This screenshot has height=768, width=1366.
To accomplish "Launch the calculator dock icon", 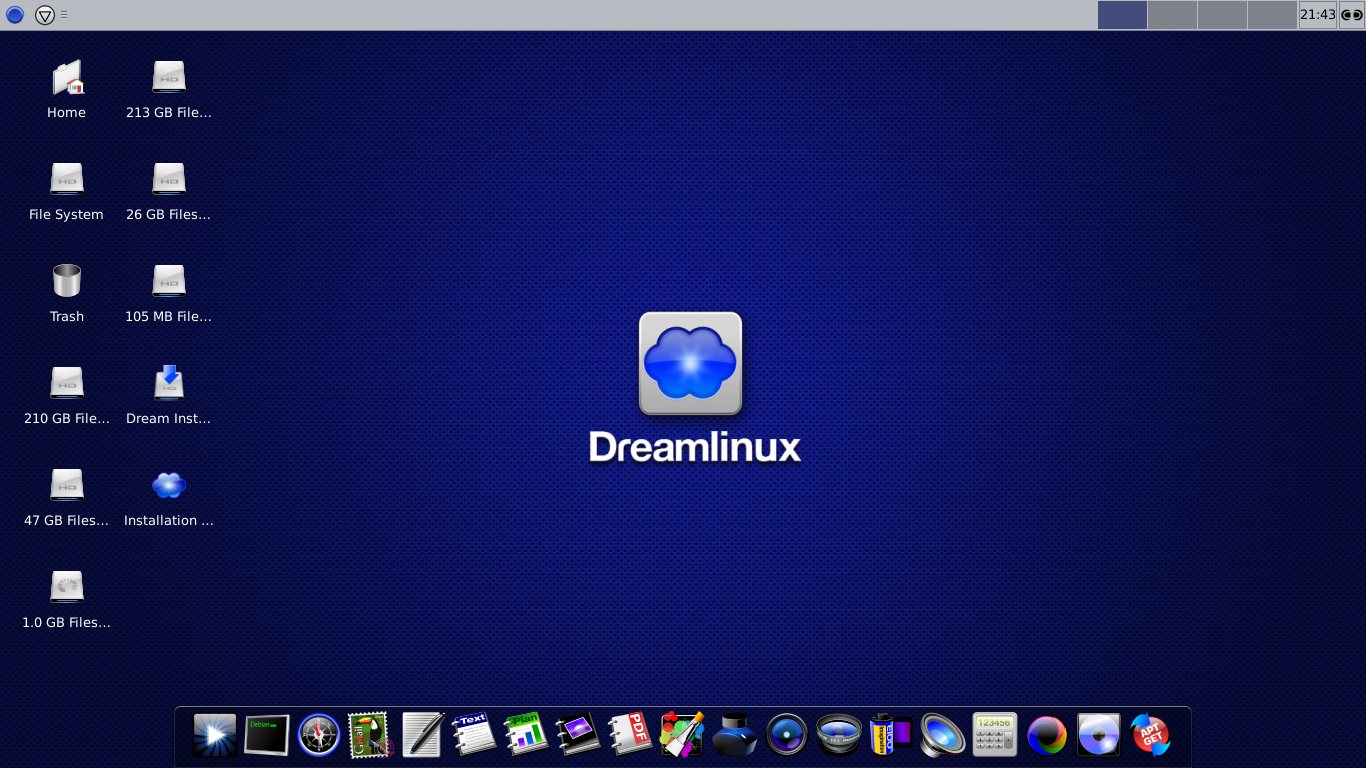I will pos(995,735).
